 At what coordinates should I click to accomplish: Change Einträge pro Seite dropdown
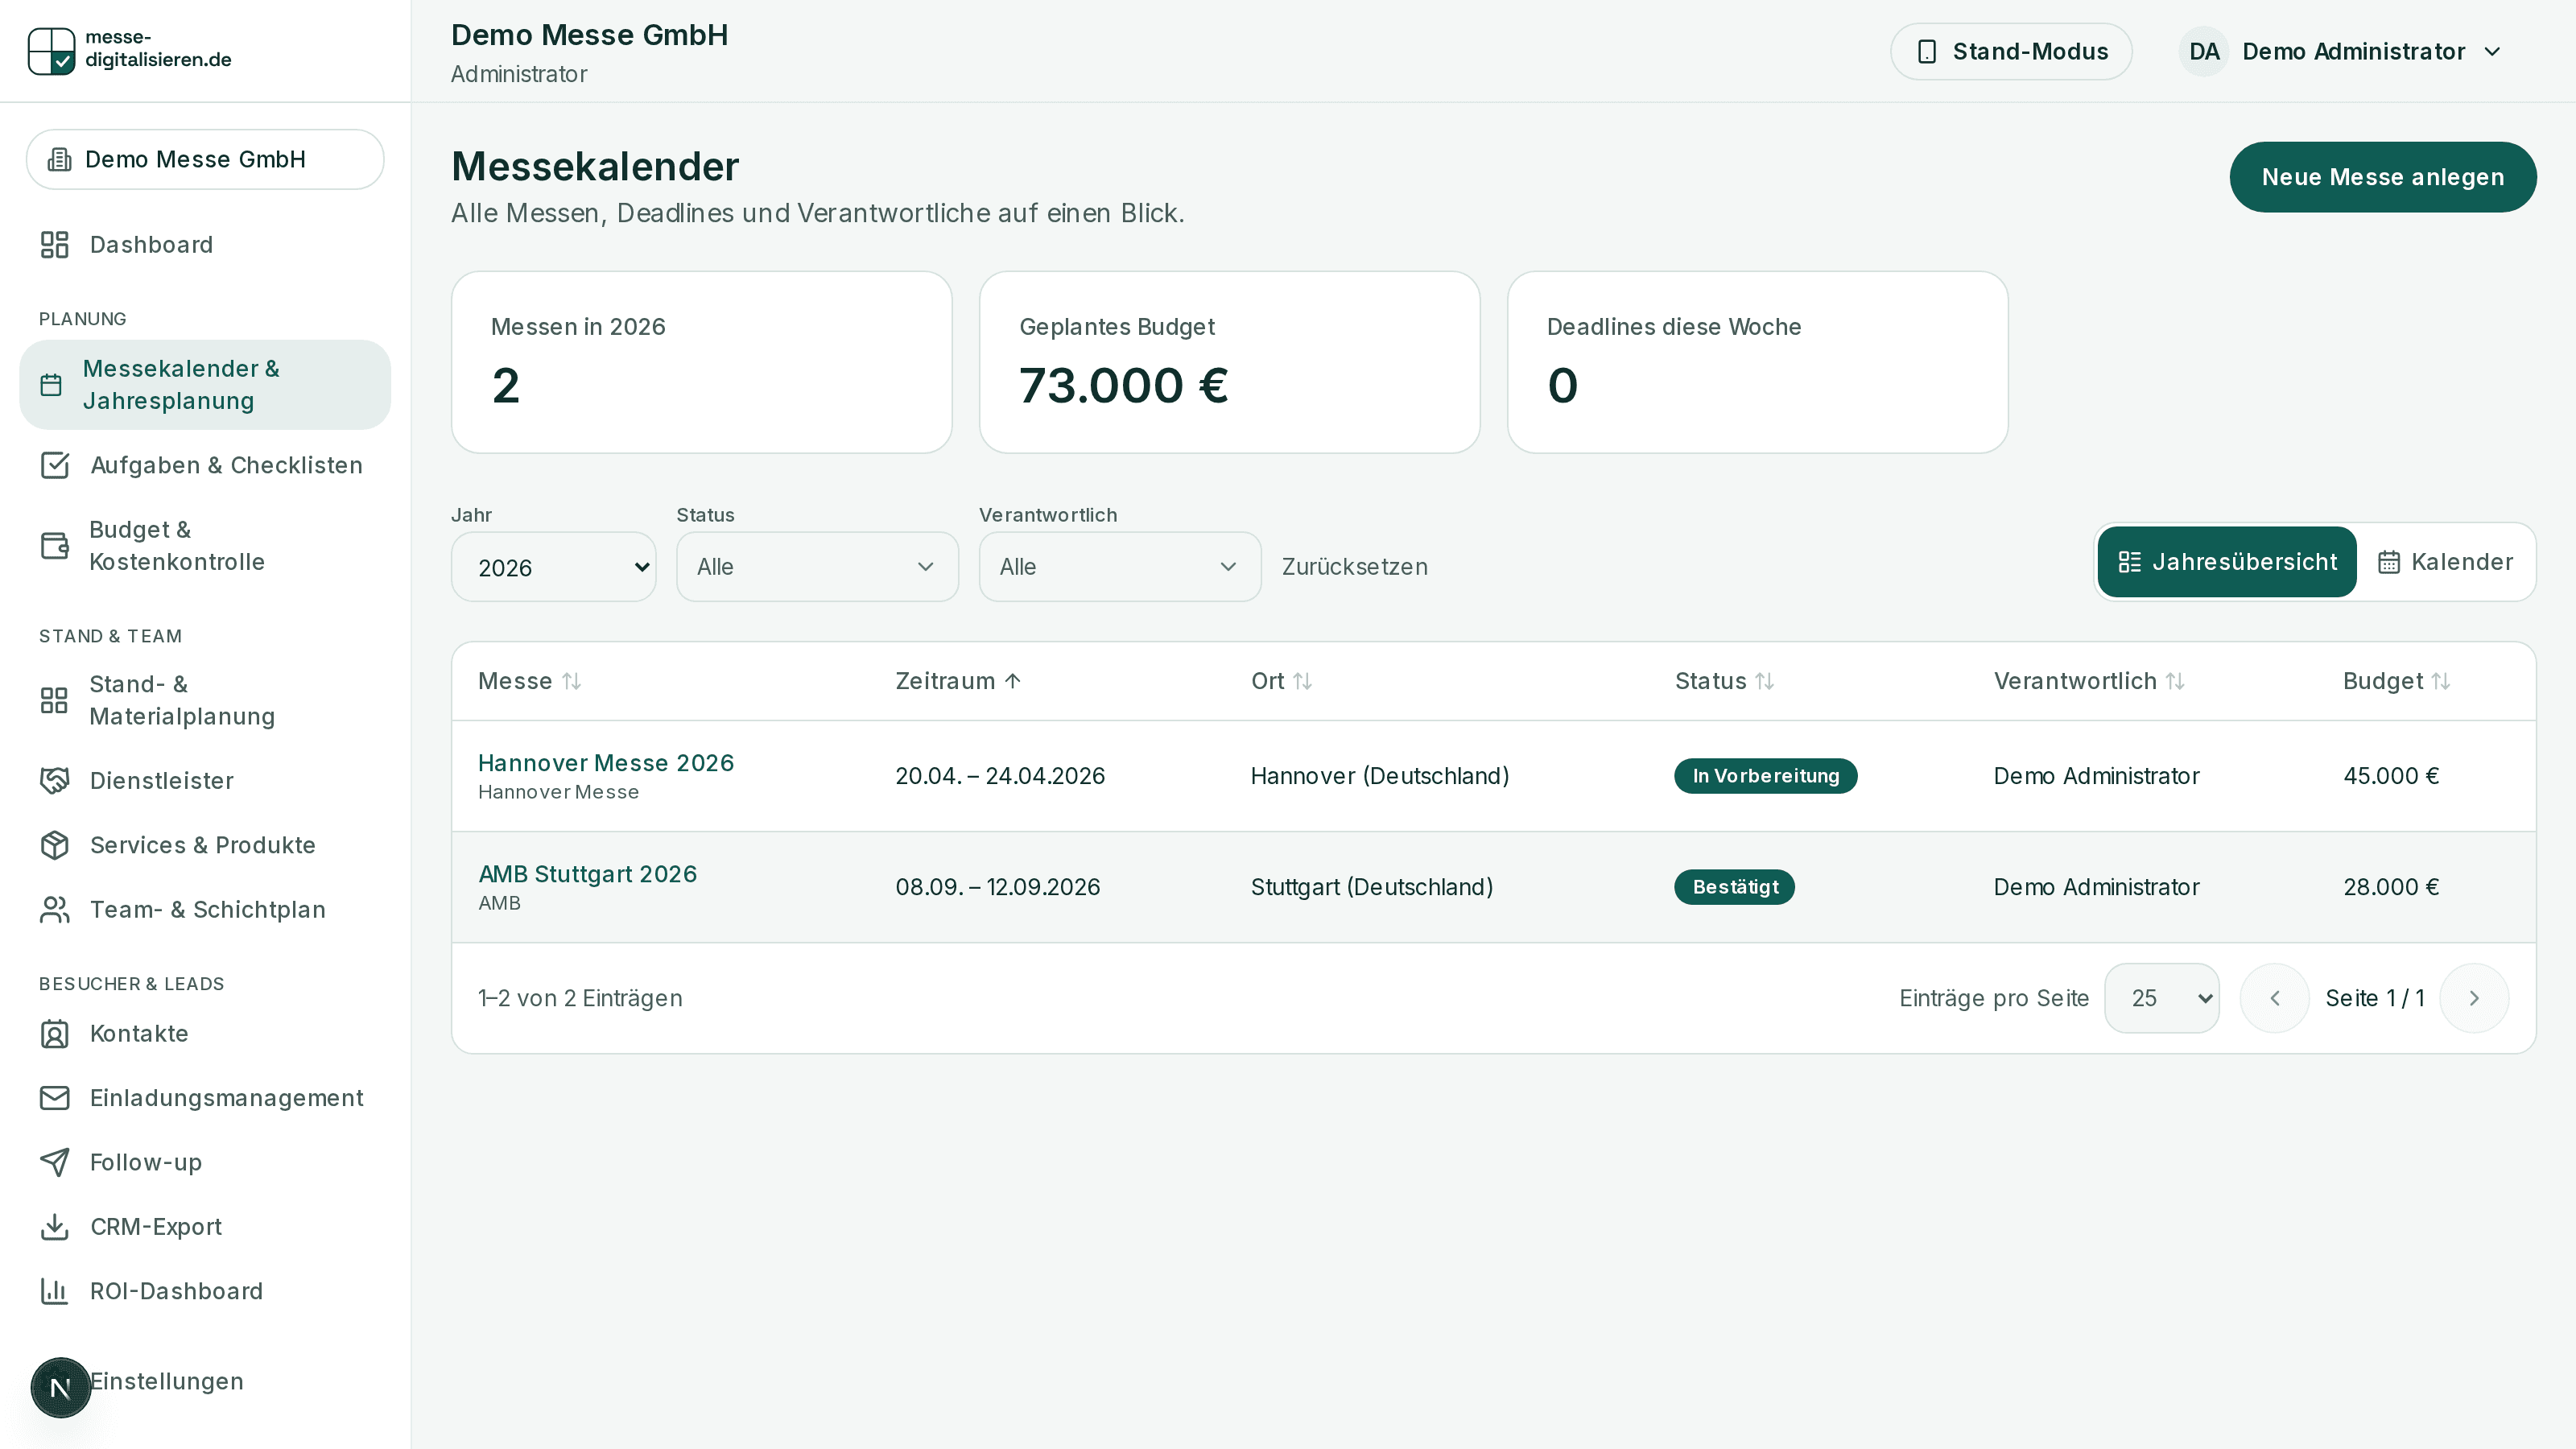2162,998
